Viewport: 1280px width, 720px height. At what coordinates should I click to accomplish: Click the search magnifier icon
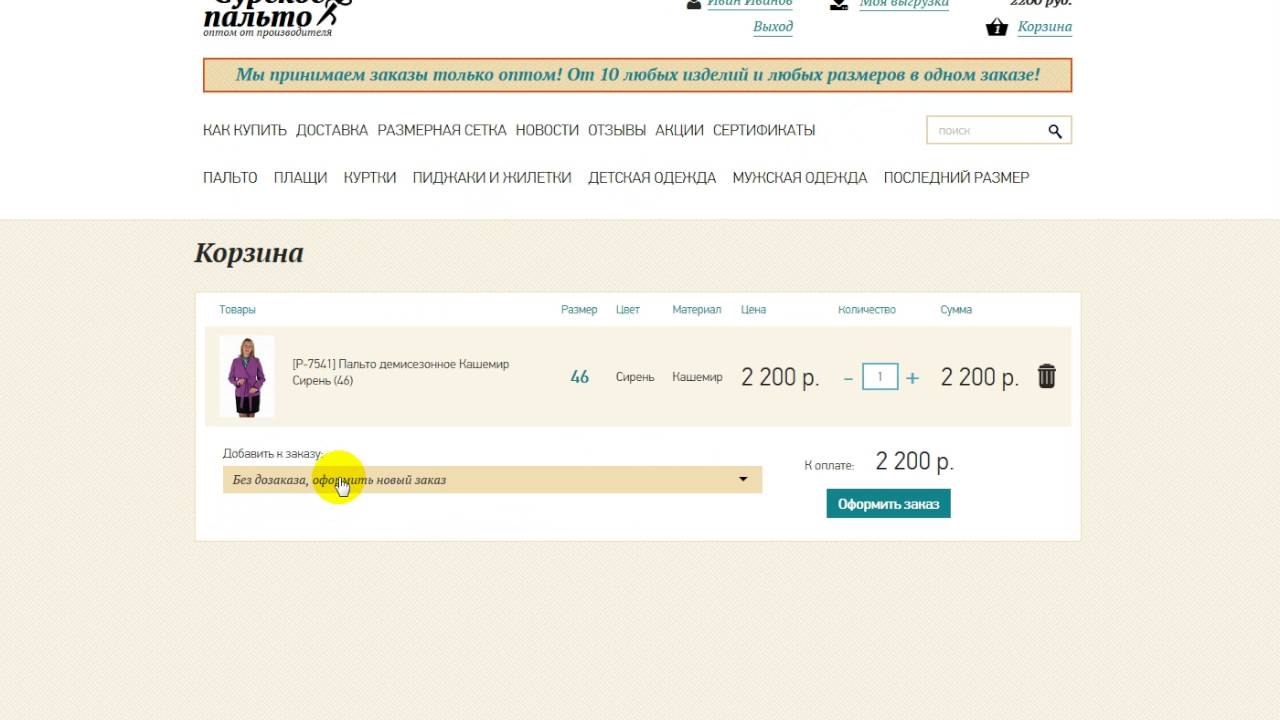1055,131
